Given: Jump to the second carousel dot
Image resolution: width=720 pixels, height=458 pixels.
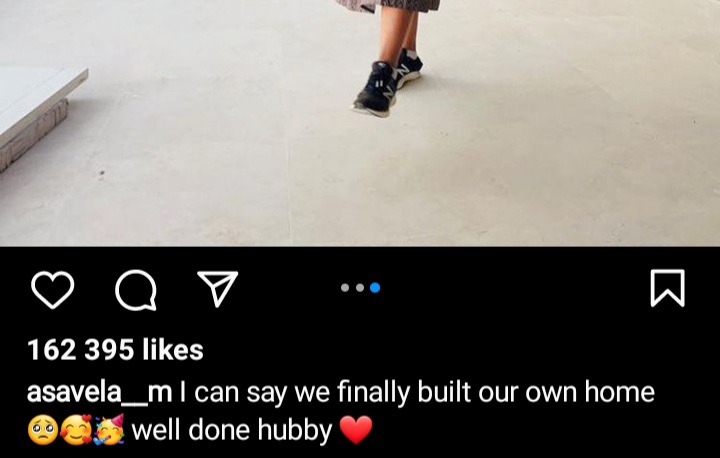Looking at the screenshot, I should point(360,288).
